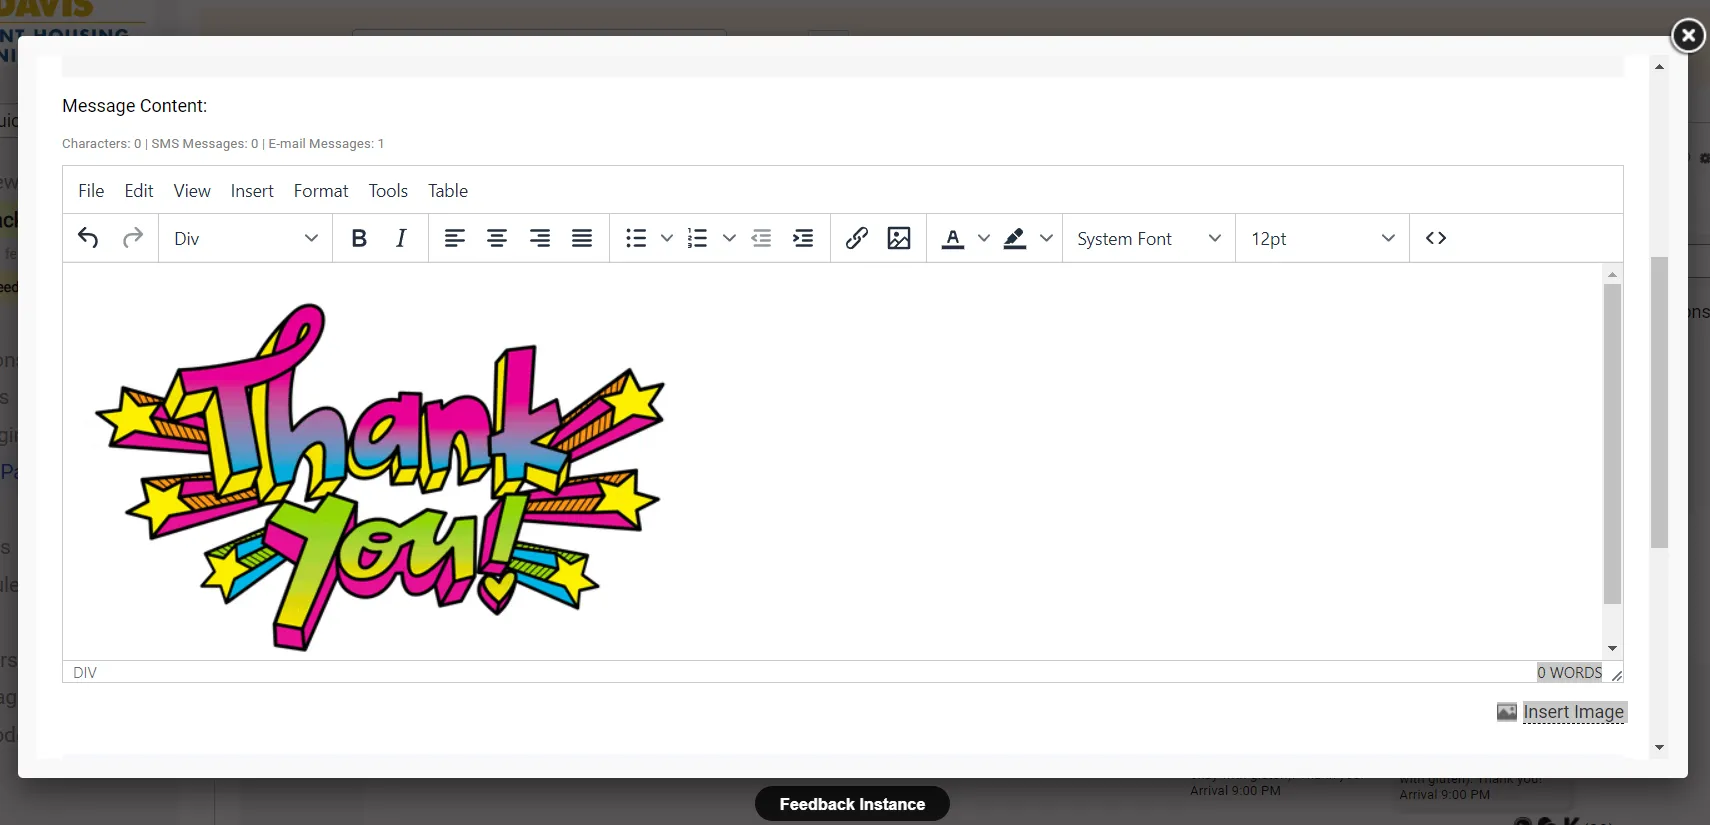Insert a bullet list
The height and width of the screenshot is (825, 1710).
point(636,238)
